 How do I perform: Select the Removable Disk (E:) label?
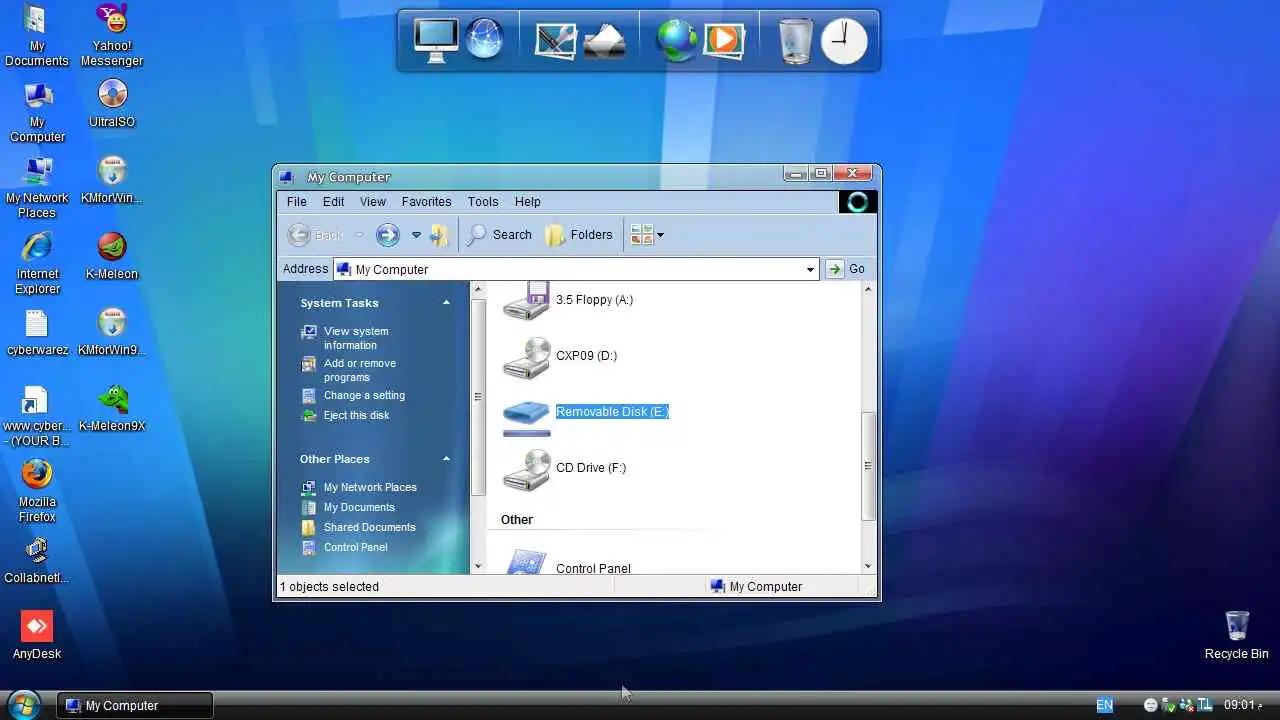612,412
